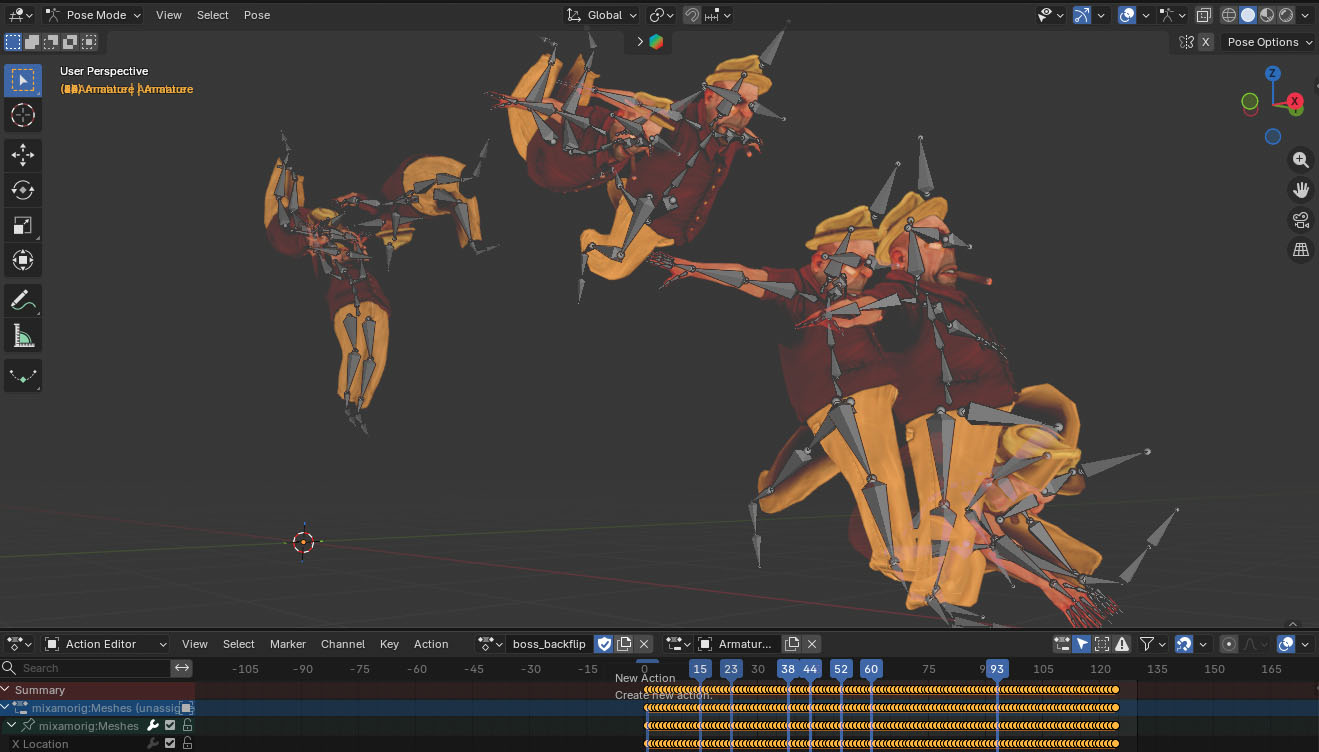Image resolution: width=1319 pixels, height=752 pixels.
Task: Select the Measure tool
Action: (23, 336)
